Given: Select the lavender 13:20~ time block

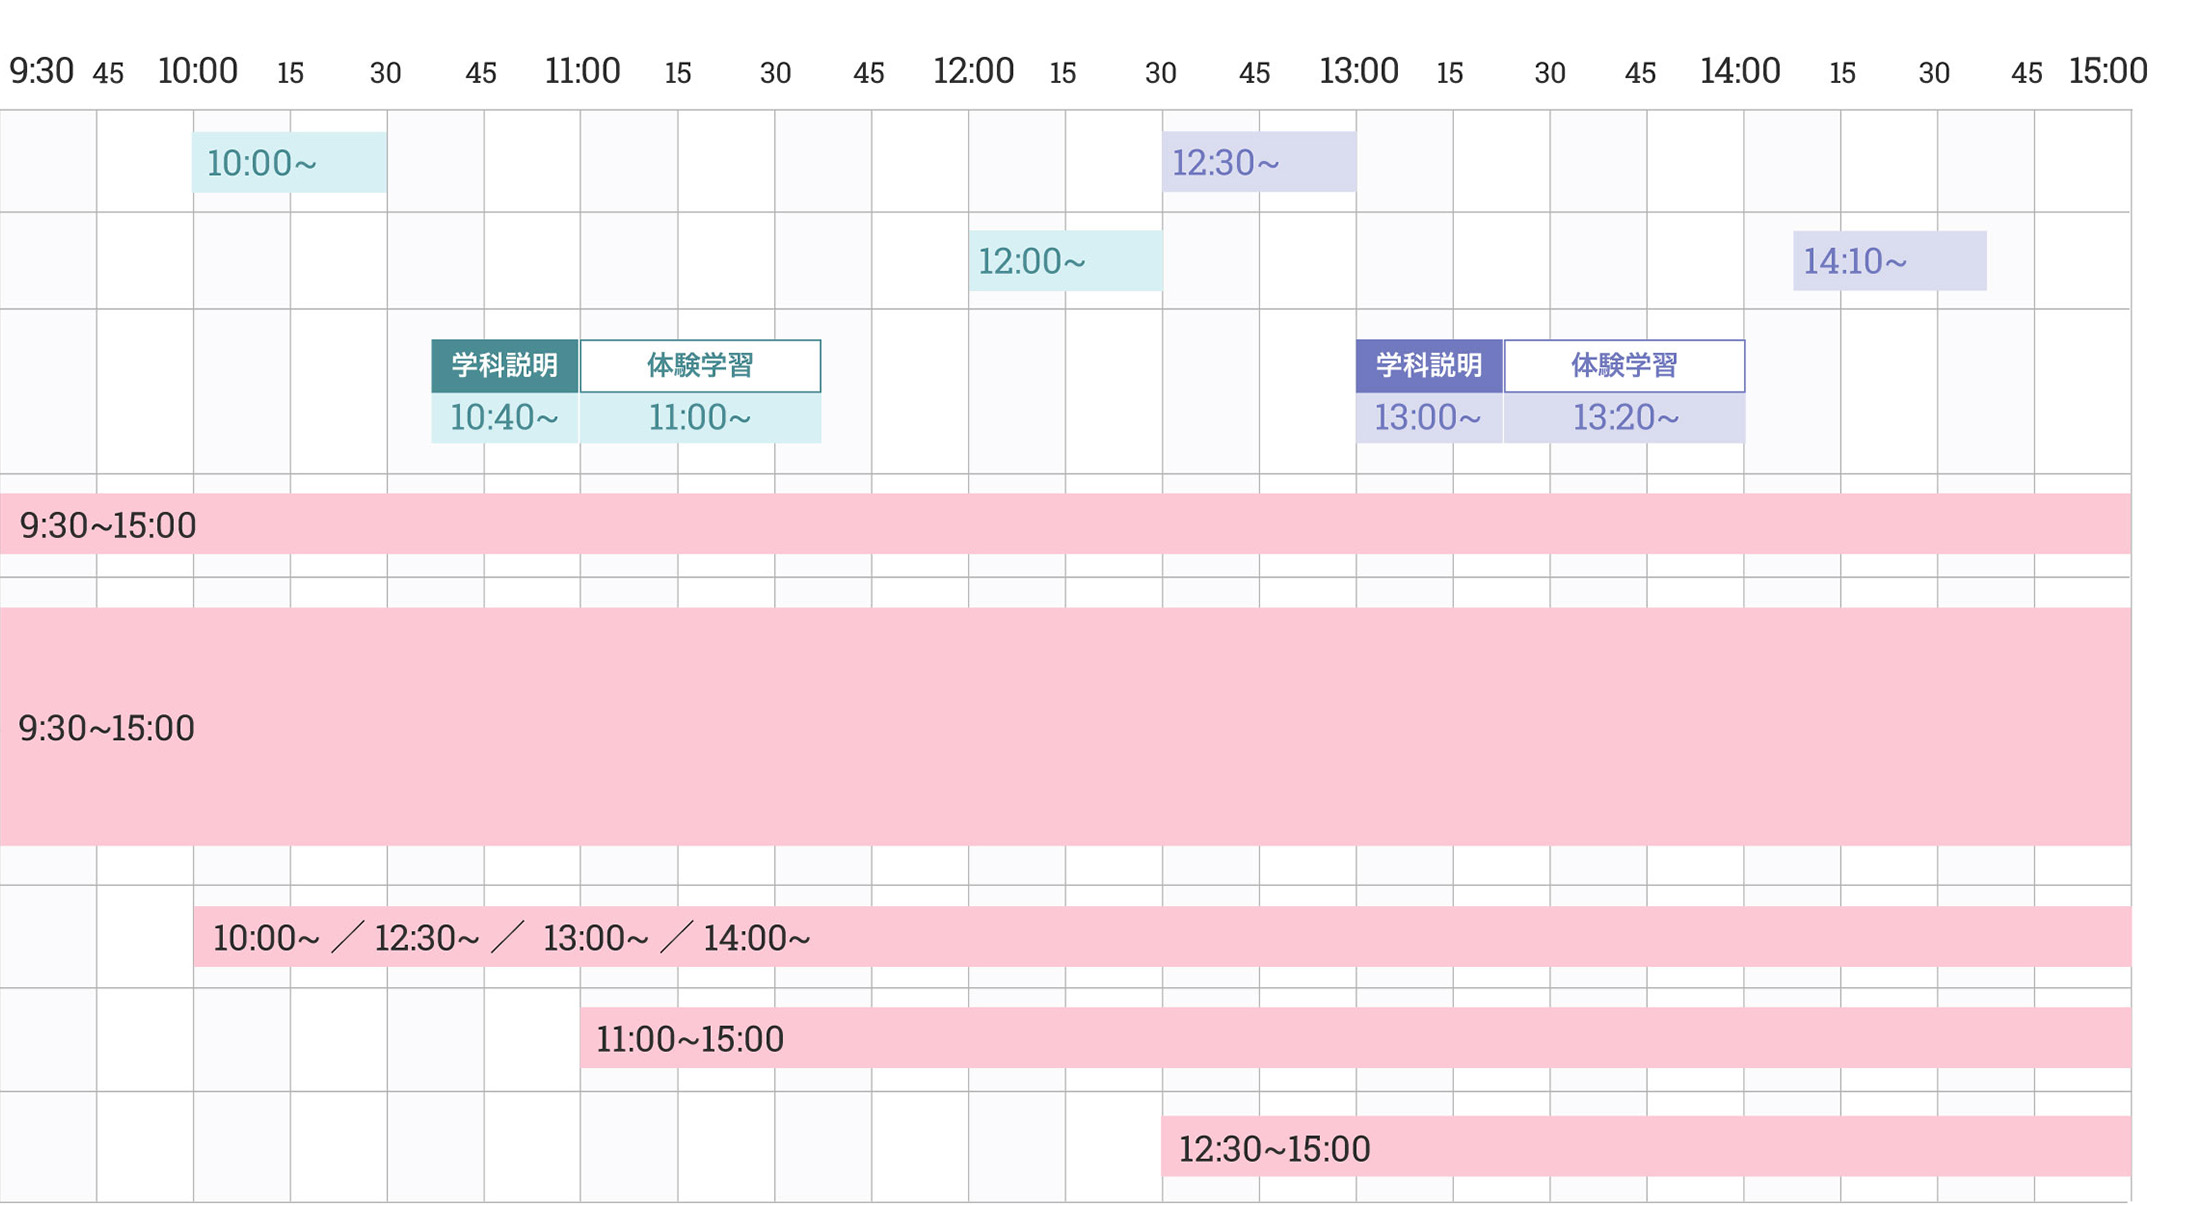Looking at the screenshot, I should (x=1624, y=417).
